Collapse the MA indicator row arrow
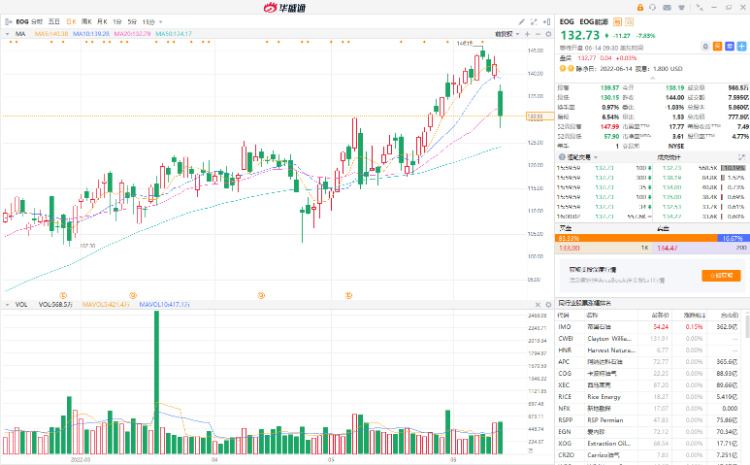The image size is (750, 465). (x=7, y=34)
